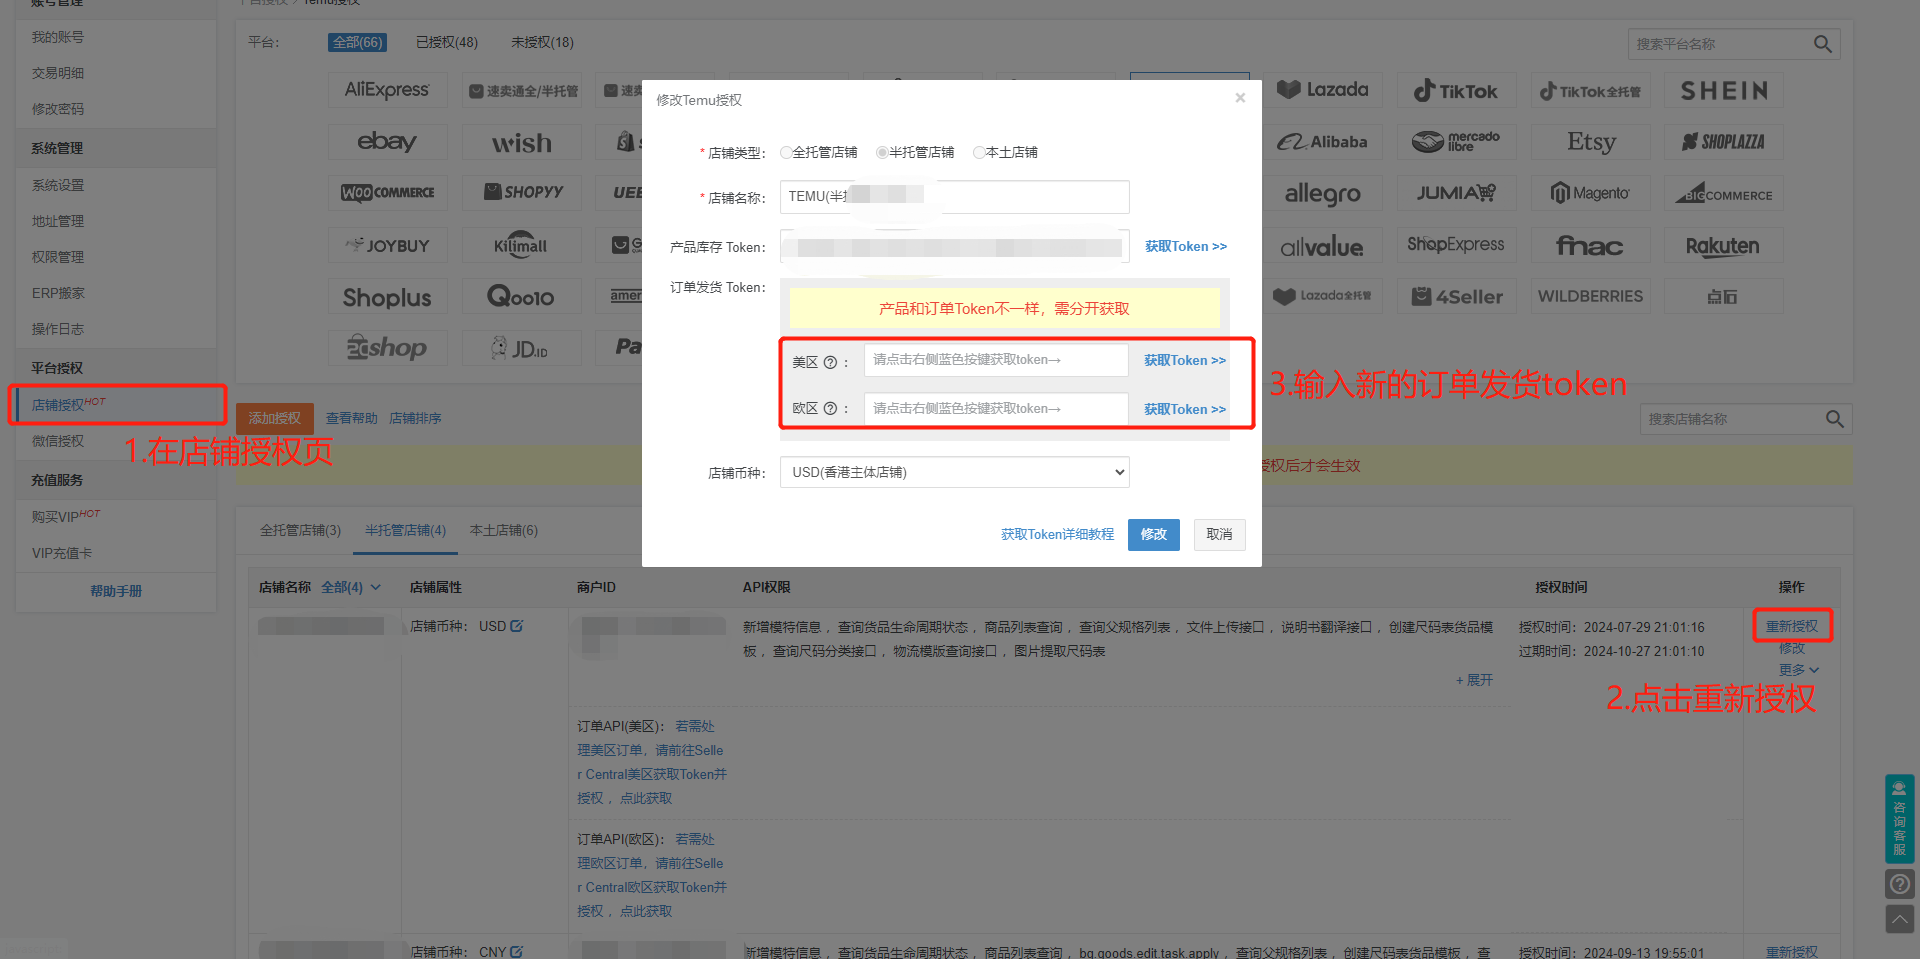The height and width of the screenshot is (959, 1920).
Task: Select the WooCommerce platform logo
Action: coord(387,193)
